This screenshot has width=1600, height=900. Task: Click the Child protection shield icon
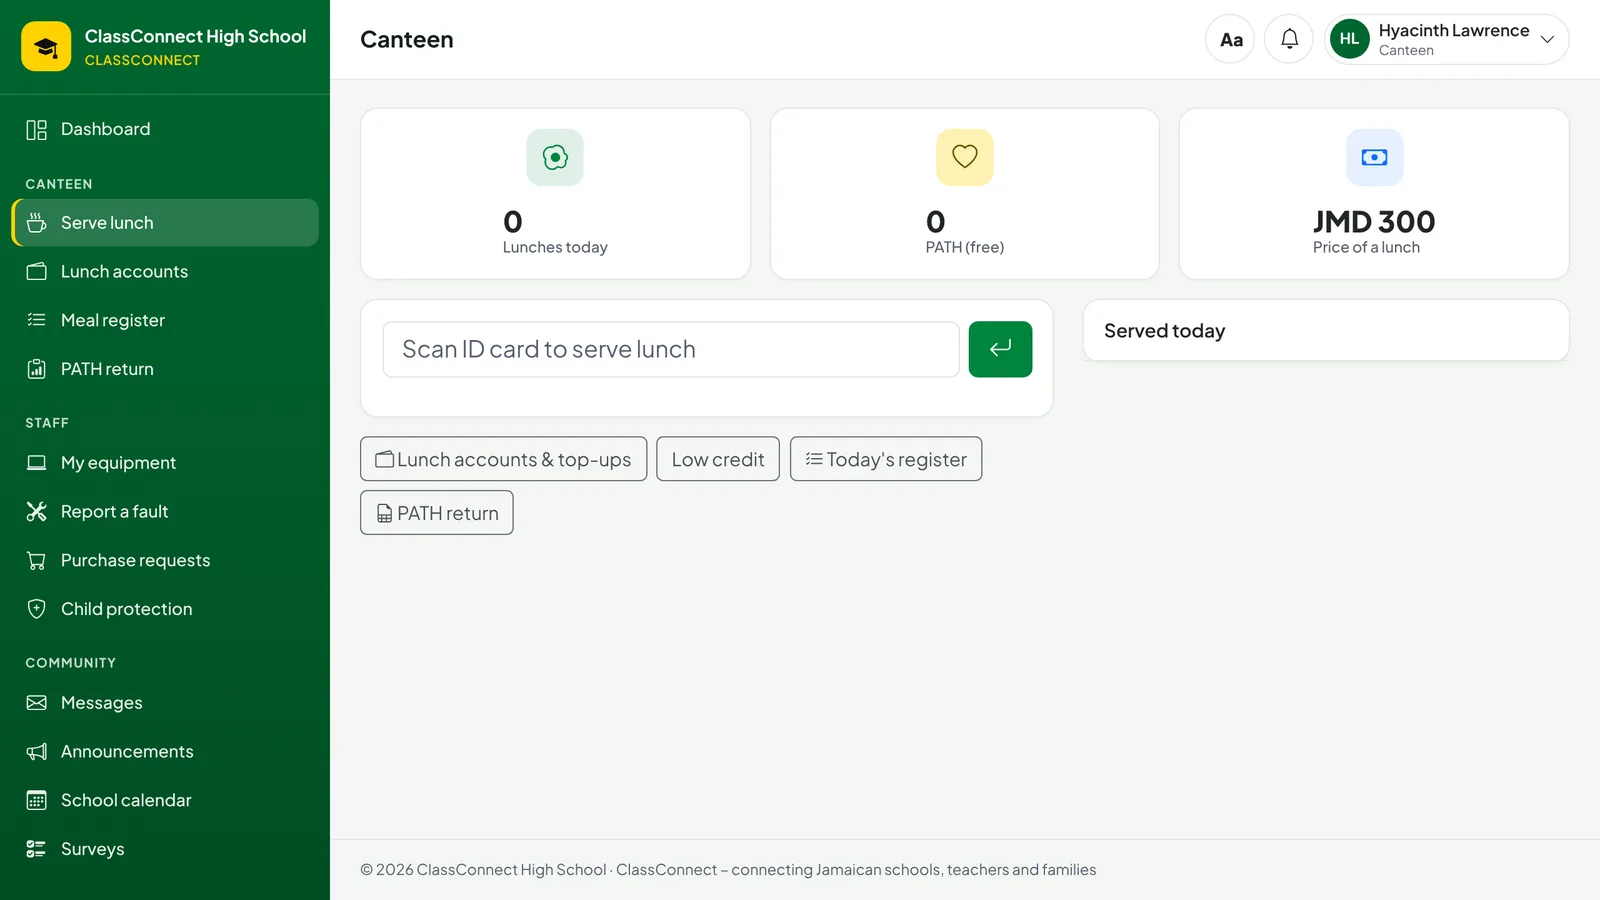click(x=37, y=609)
